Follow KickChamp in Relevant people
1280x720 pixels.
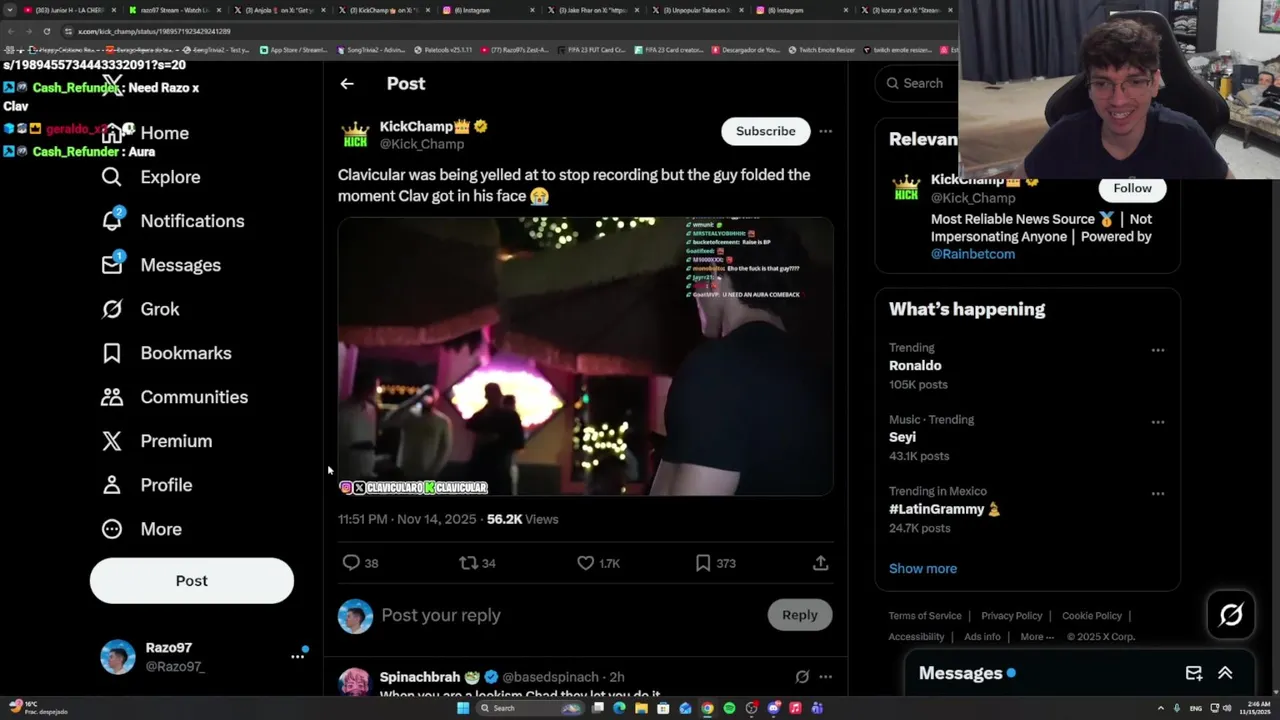pyautogui.click(x=1132, y=188)
